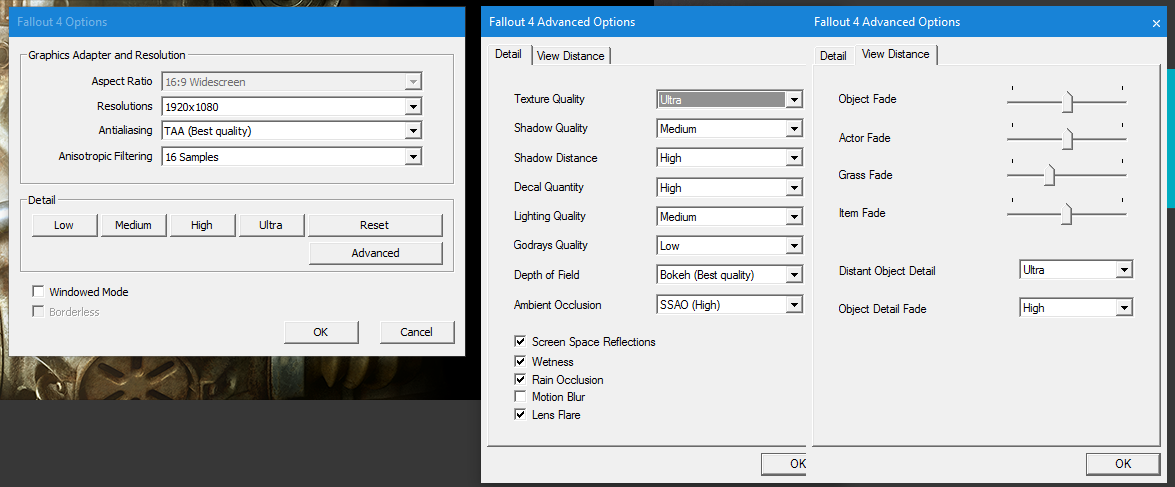Click the disabled Borderless checkbox
The height and width of the screenshot is (487, 1175).
[x=37, y=312]
